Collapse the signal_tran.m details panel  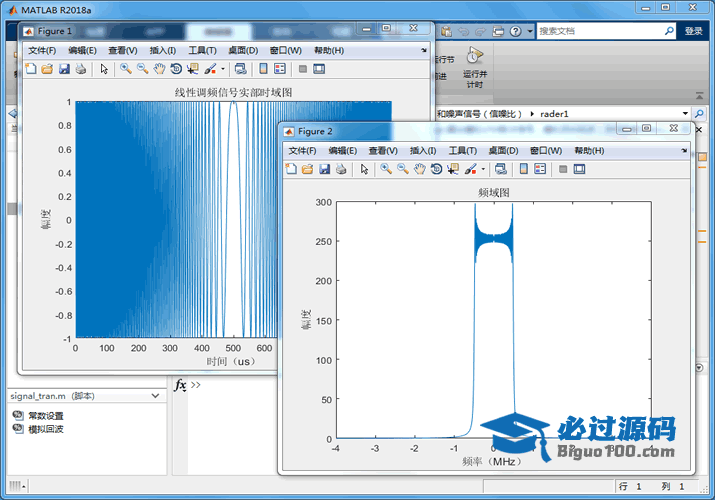(155, 396)
